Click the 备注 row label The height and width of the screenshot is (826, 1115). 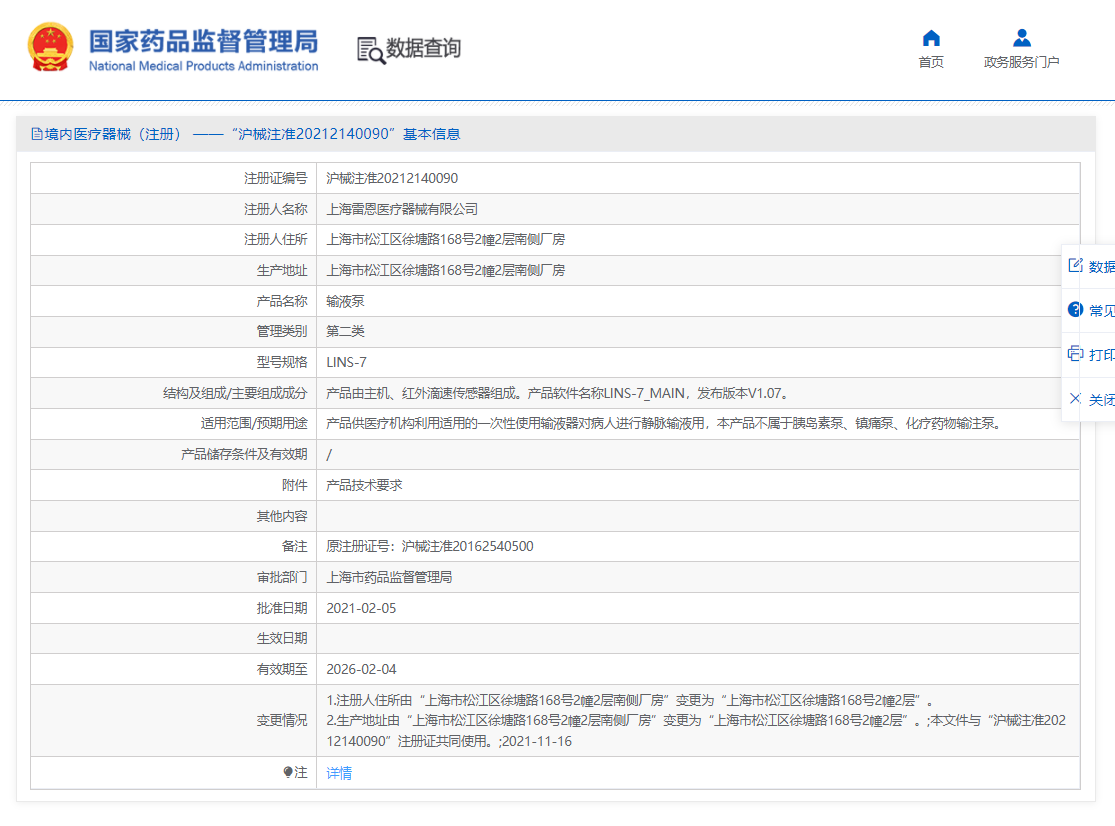(295, 547)
